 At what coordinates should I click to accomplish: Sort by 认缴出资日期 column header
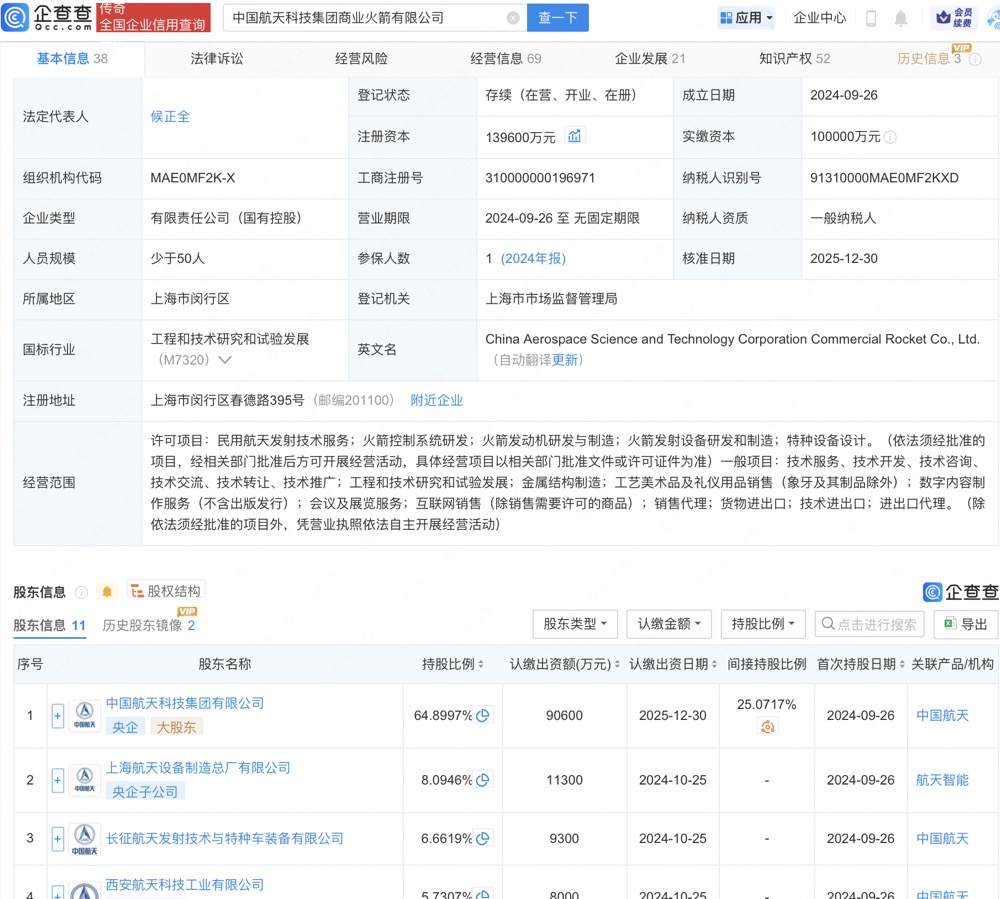(x=674, y=664)
